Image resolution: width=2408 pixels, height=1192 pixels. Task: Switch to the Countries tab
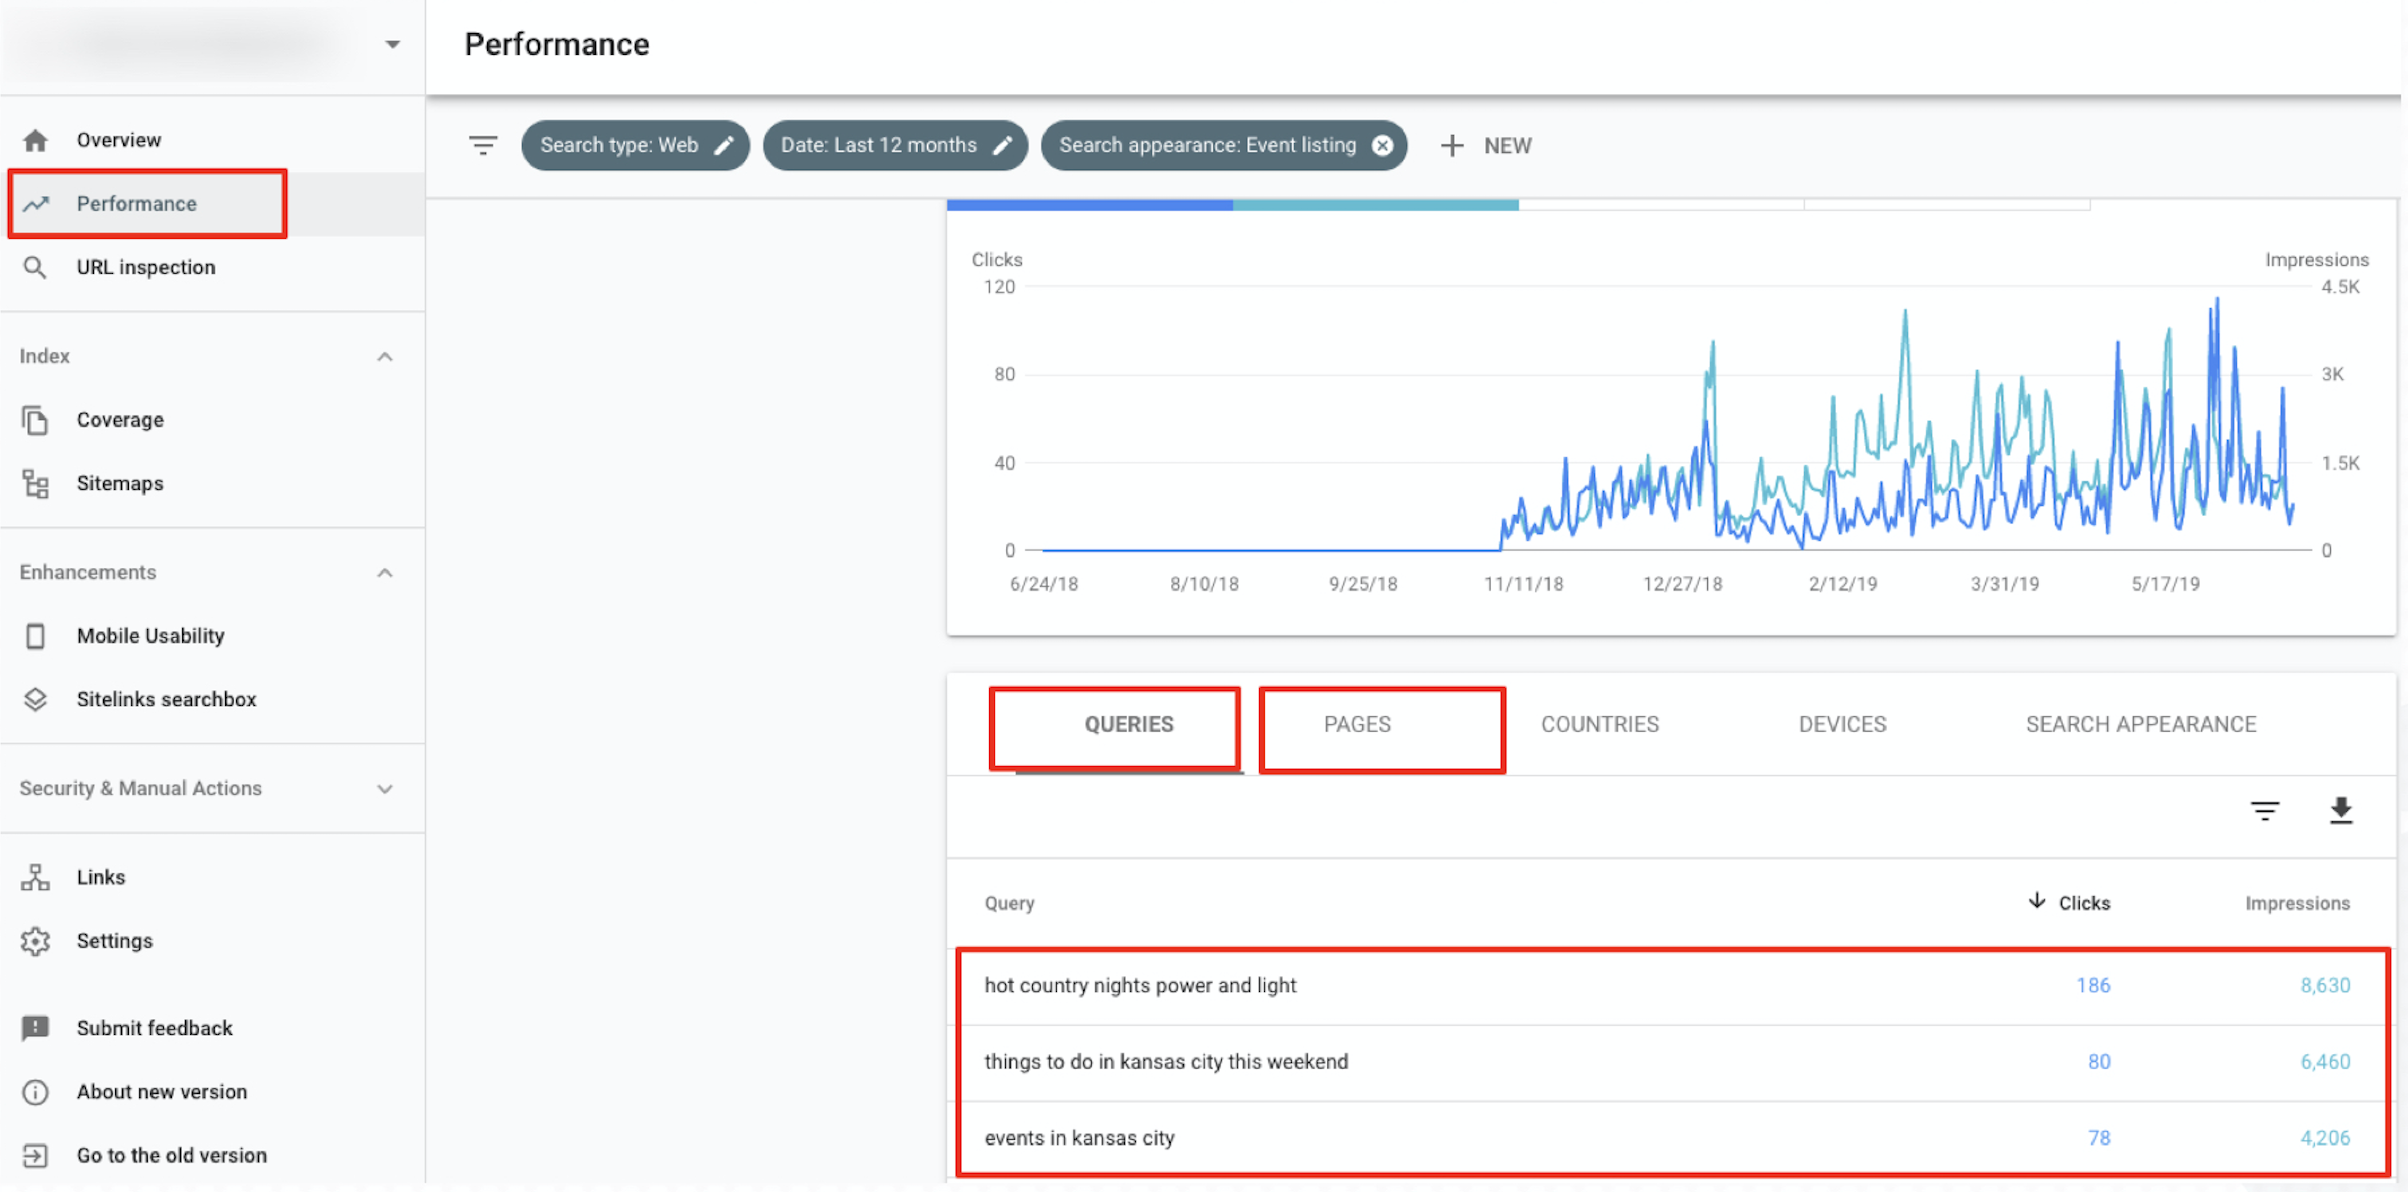(1599, 725)
